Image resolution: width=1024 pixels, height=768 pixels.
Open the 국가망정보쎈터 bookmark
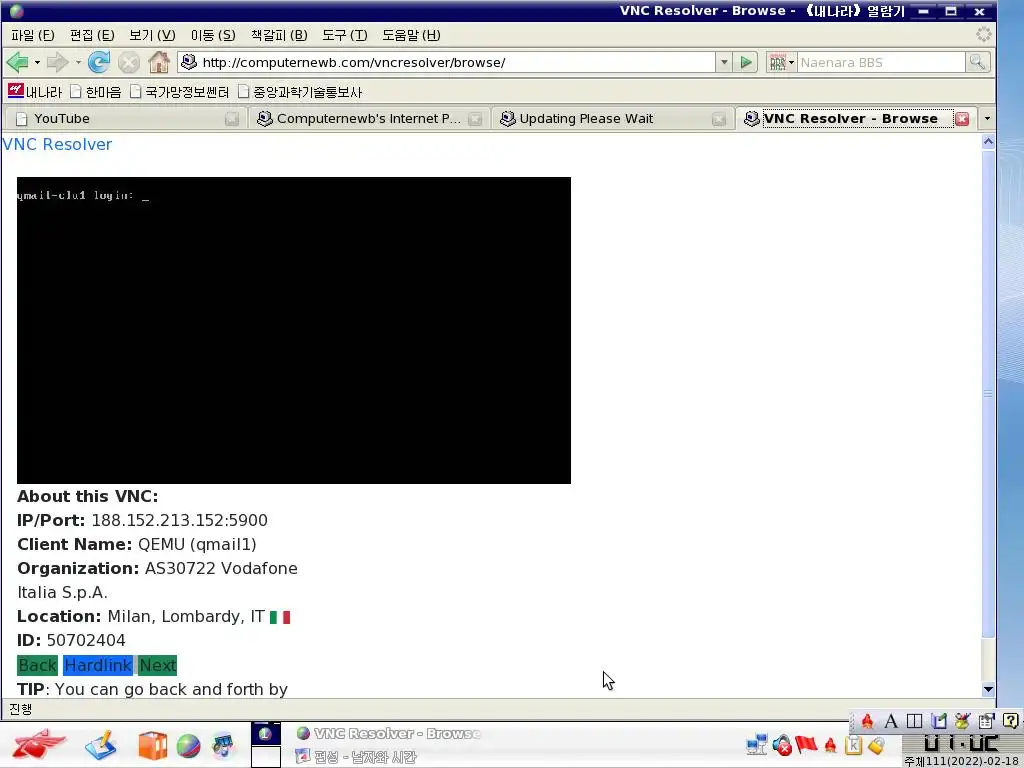pyautogui.click(x=180, y=91)
